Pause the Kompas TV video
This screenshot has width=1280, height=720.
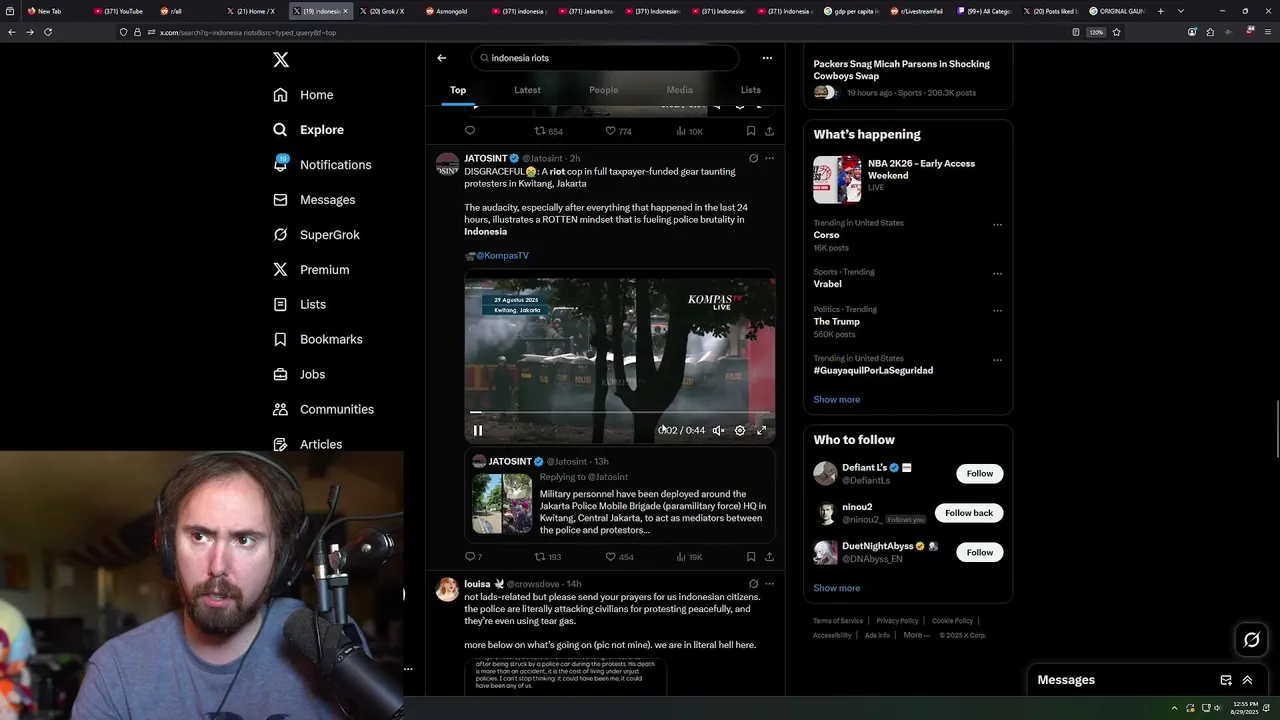coord(478,431)
